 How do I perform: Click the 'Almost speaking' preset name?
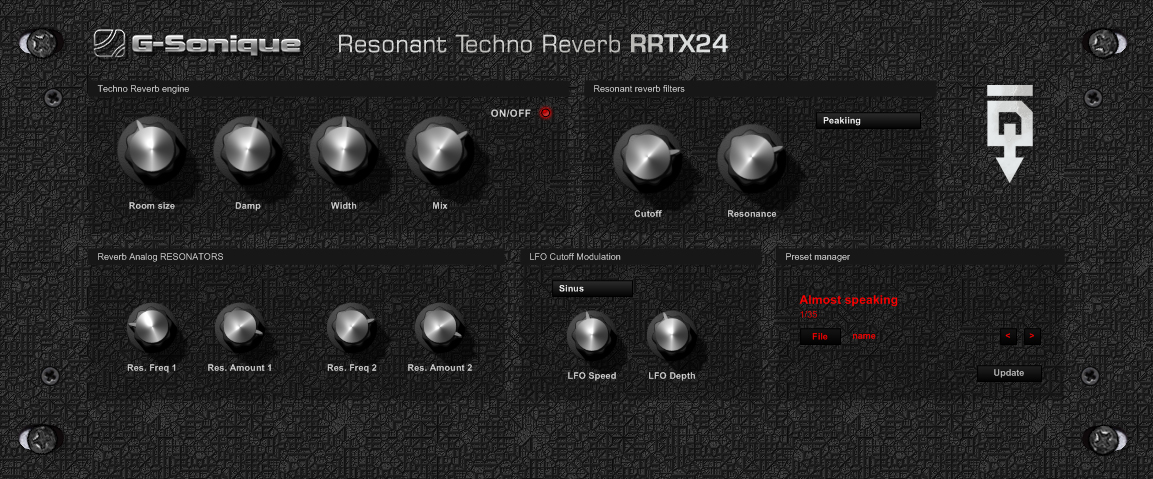pos(849,300)
